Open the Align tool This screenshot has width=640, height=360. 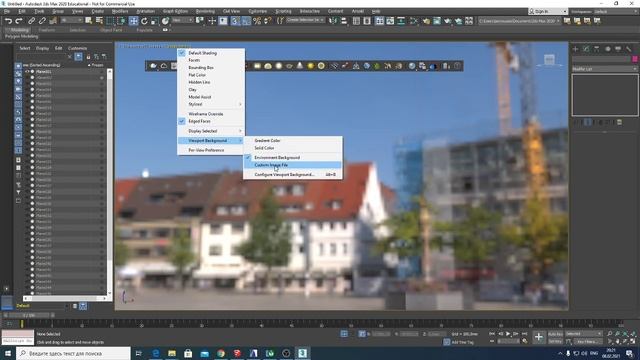coord(344,21)
